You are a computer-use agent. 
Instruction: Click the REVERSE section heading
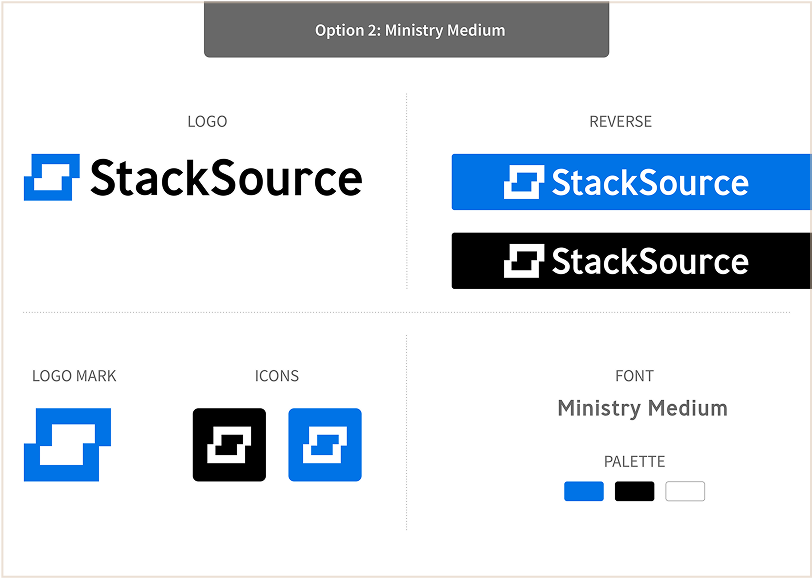click(x=620, y=122)
